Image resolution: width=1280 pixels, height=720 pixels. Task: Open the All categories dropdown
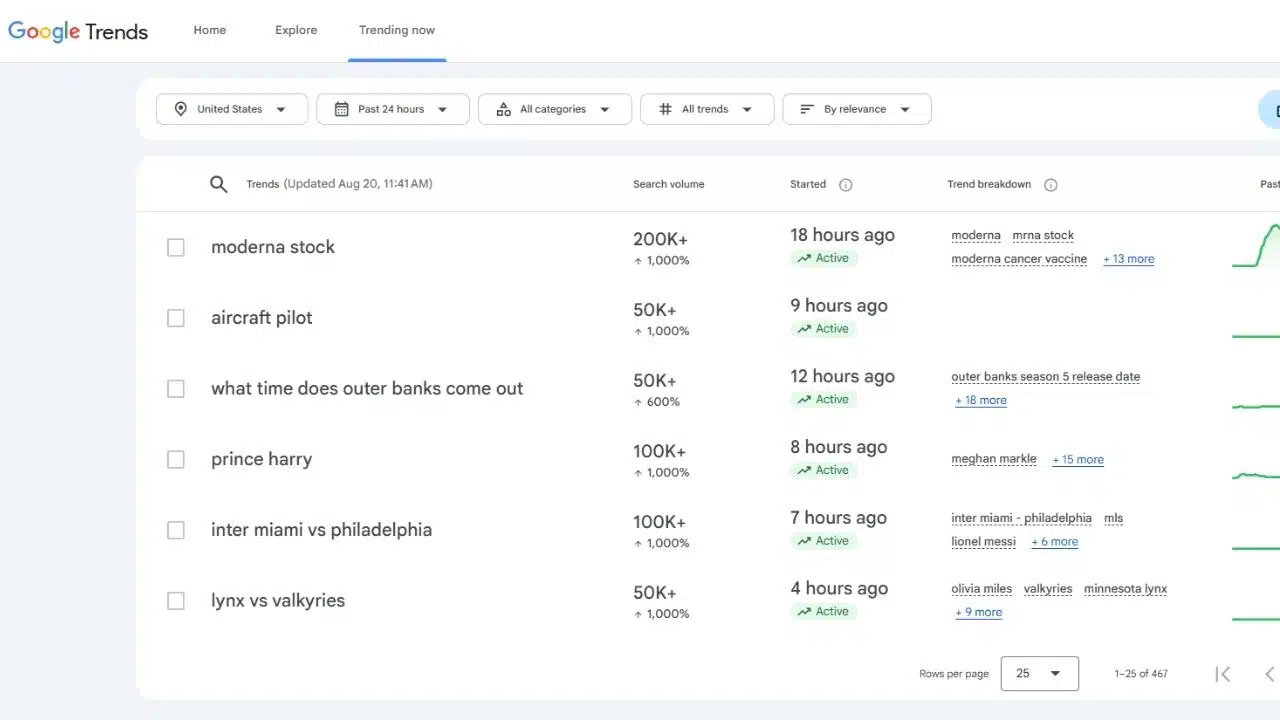pyautogui.click(x=555, y=109)
